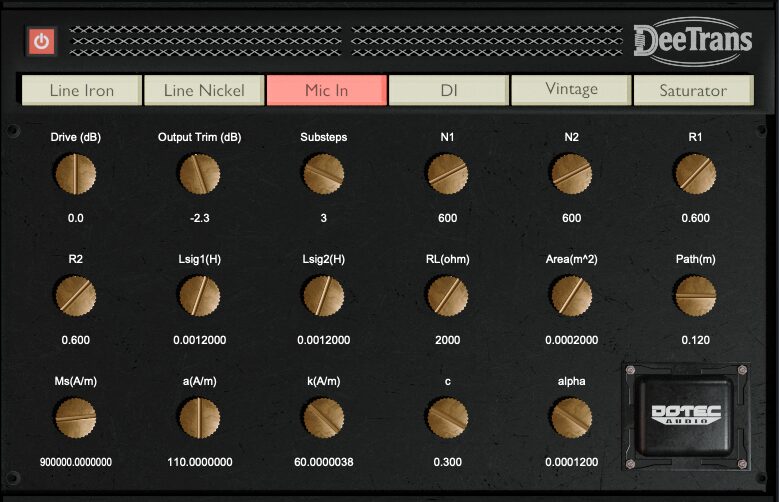This screenshot has width=779, height=502.
Task: Click the Ms(A/m) knob
Action: (x=76, y=418)
